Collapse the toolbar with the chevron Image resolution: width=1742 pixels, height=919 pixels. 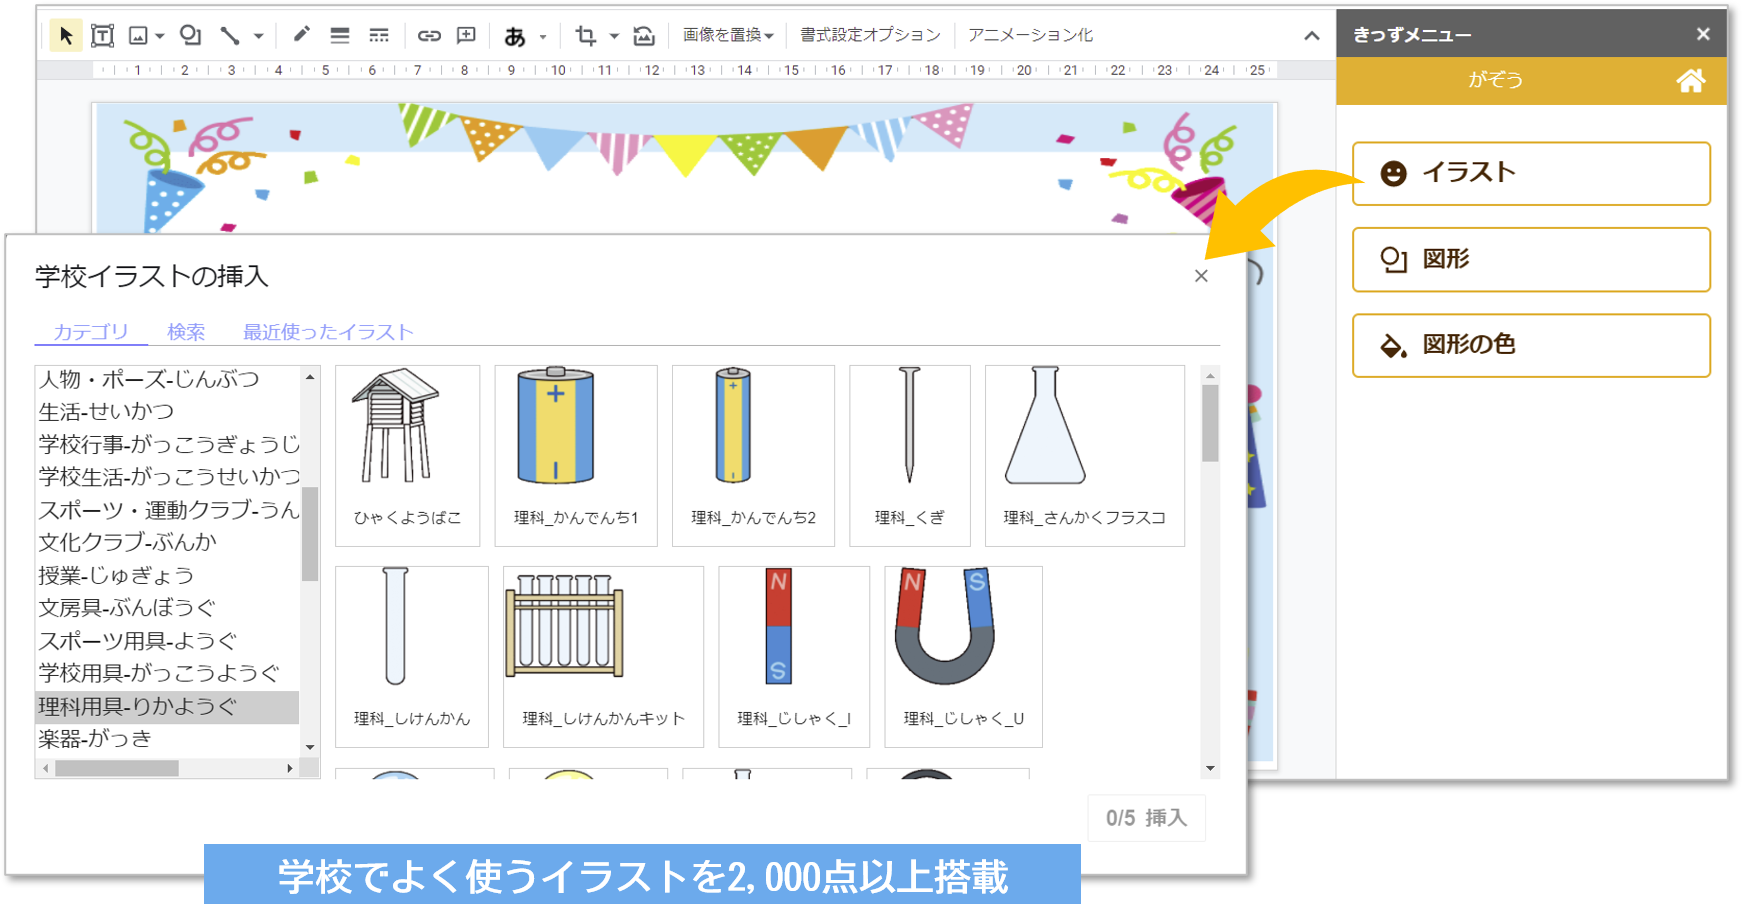tap(1311, 36)
